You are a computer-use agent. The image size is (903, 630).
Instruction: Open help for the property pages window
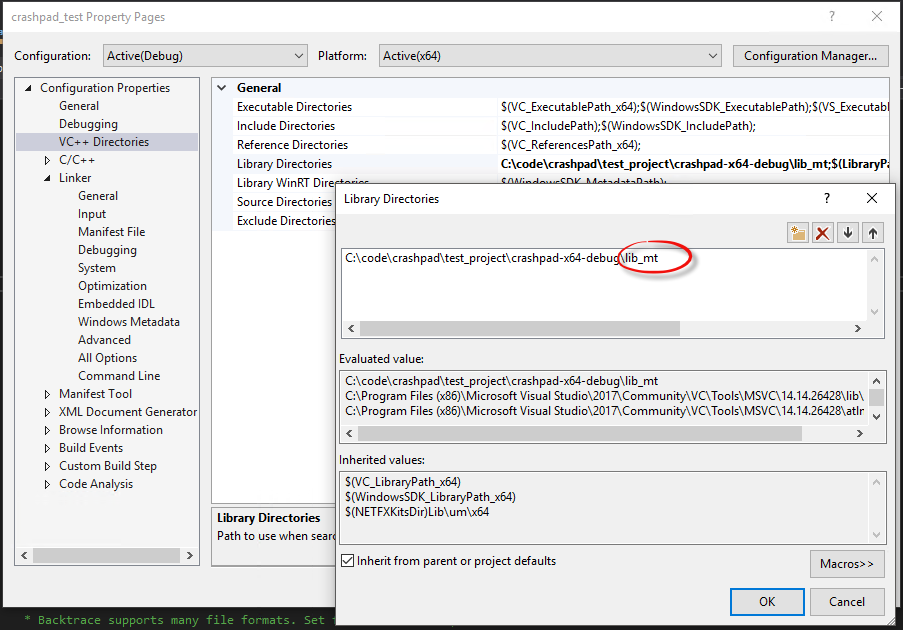(830, 16)
